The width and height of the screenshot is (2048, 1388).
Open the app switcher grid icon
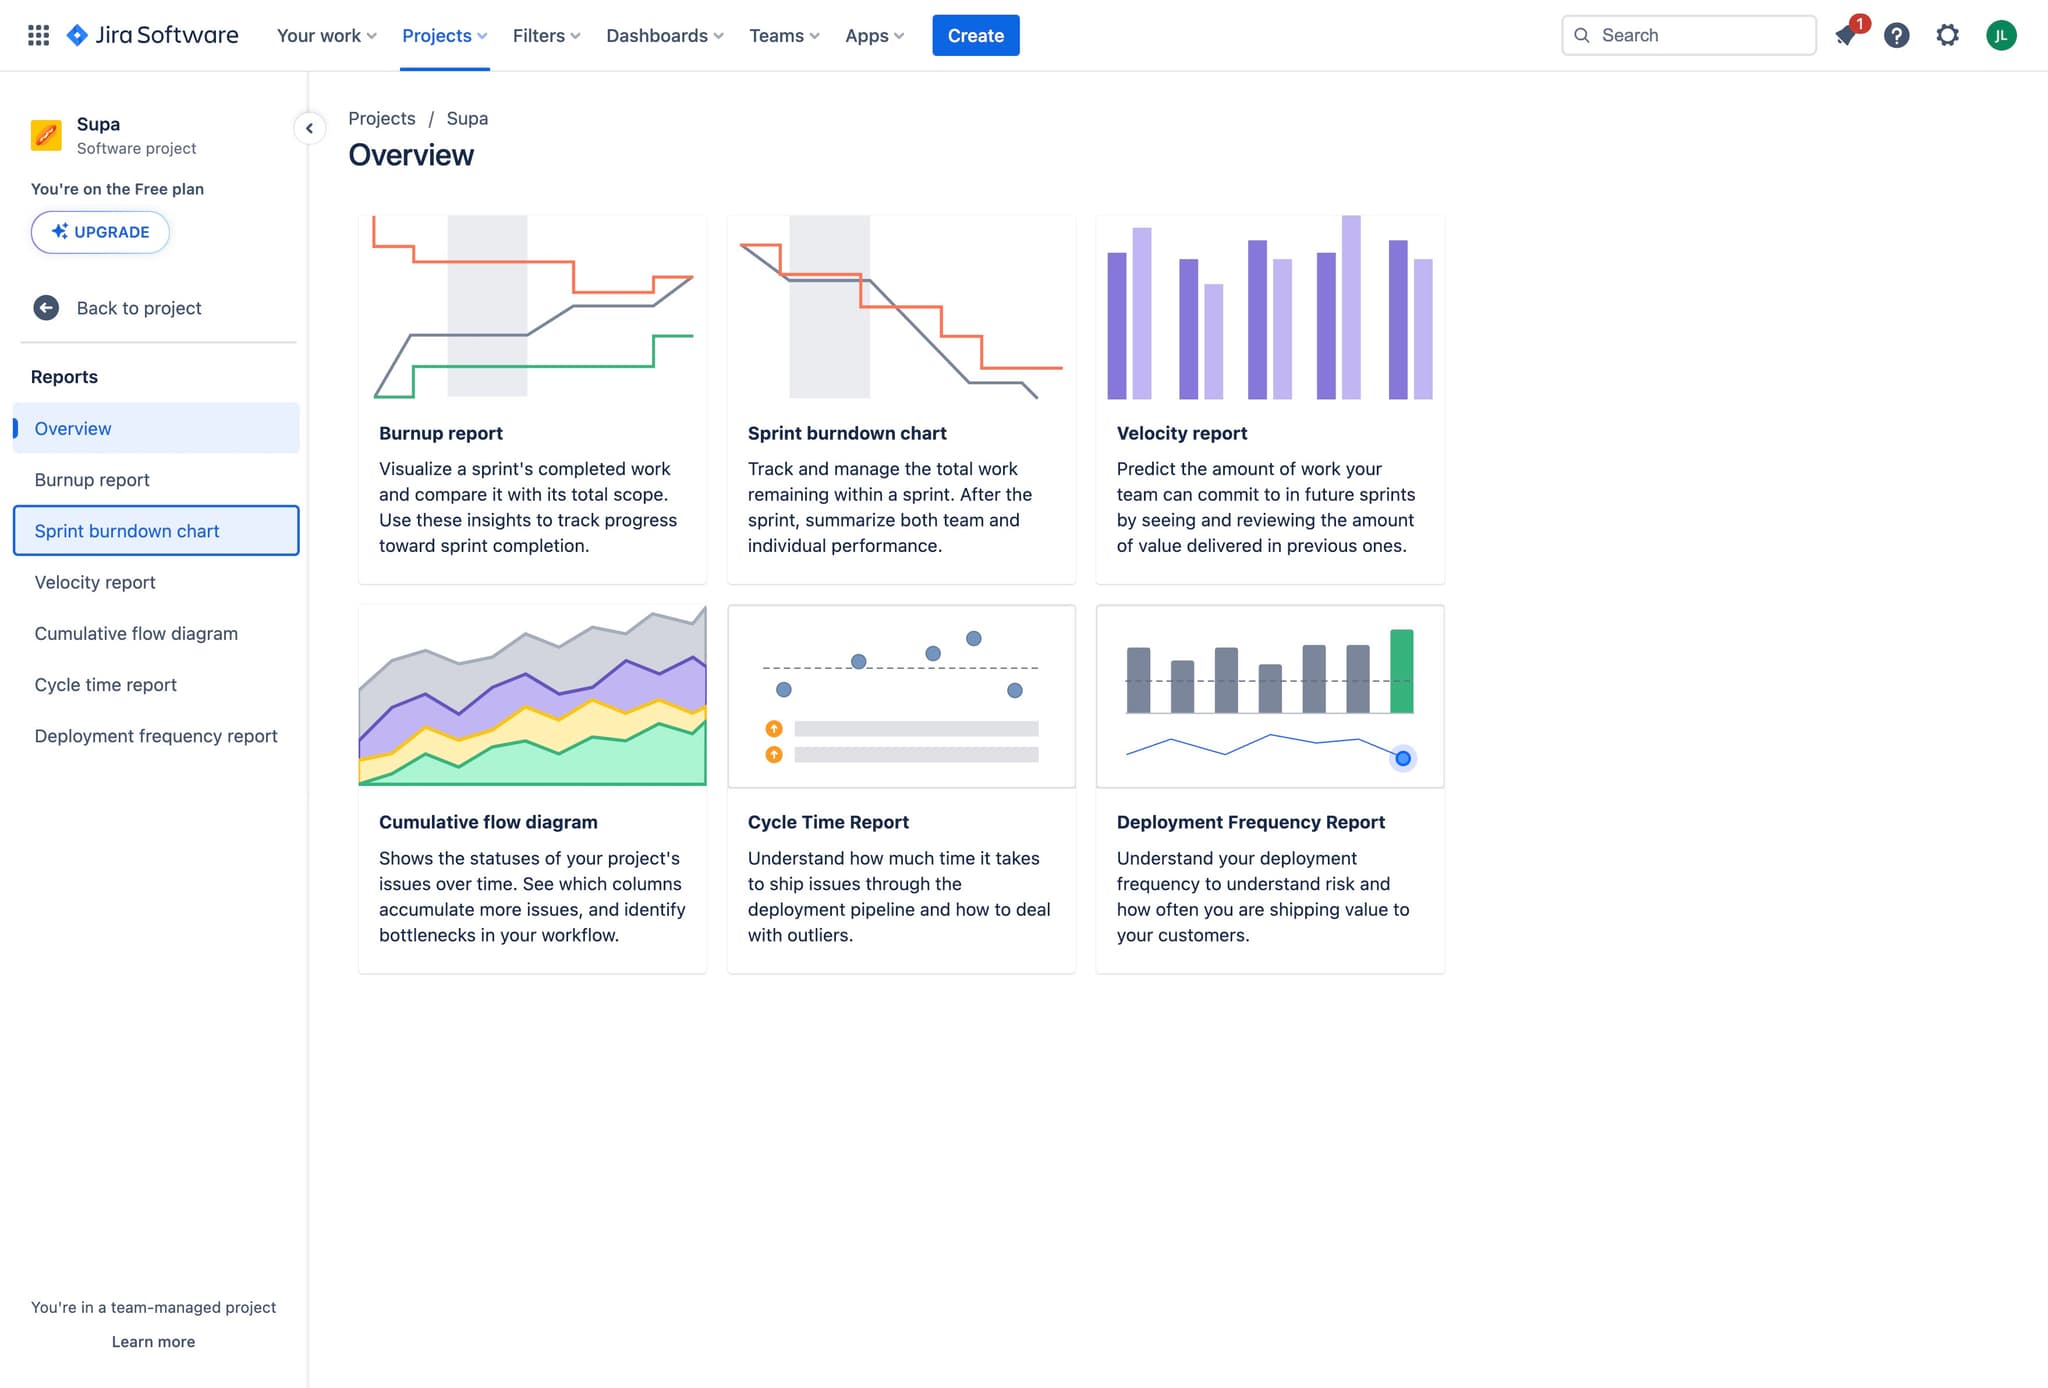click(38, 35)
